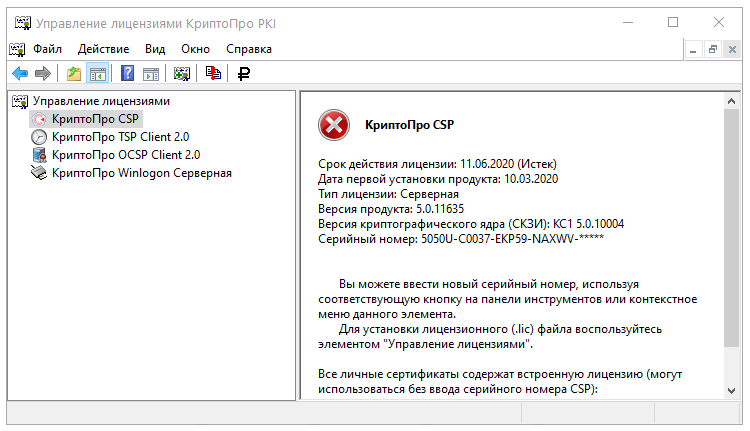Open the blue Help question-mark icon
The width and height of the screenshot is (750, 431).
point(128,73)
